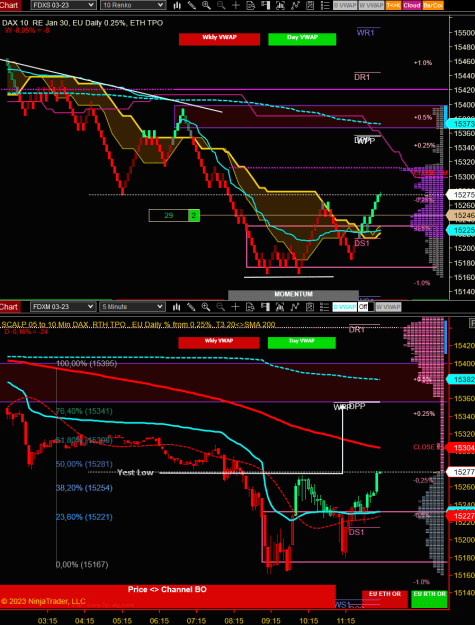Viewport: 475px width, 625px height.
Task: Open the 10 Renko interval dropdown
Action: pos(133,5)
